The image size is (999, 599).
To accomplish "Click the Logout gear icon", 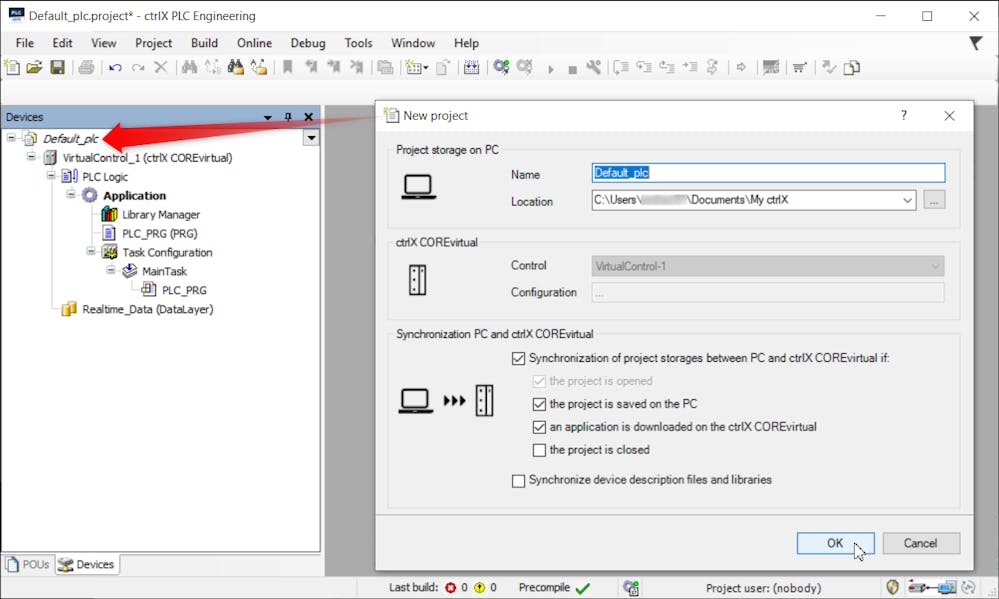I will point(524,67).
